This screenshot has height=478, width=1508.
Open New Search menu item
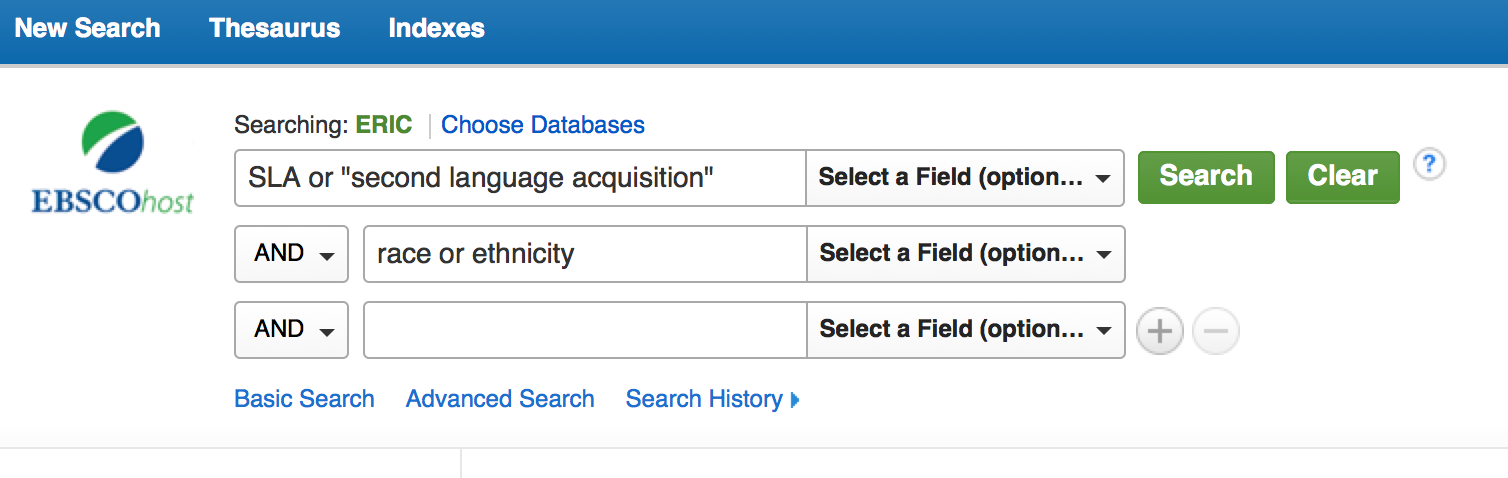coord(88,28)
